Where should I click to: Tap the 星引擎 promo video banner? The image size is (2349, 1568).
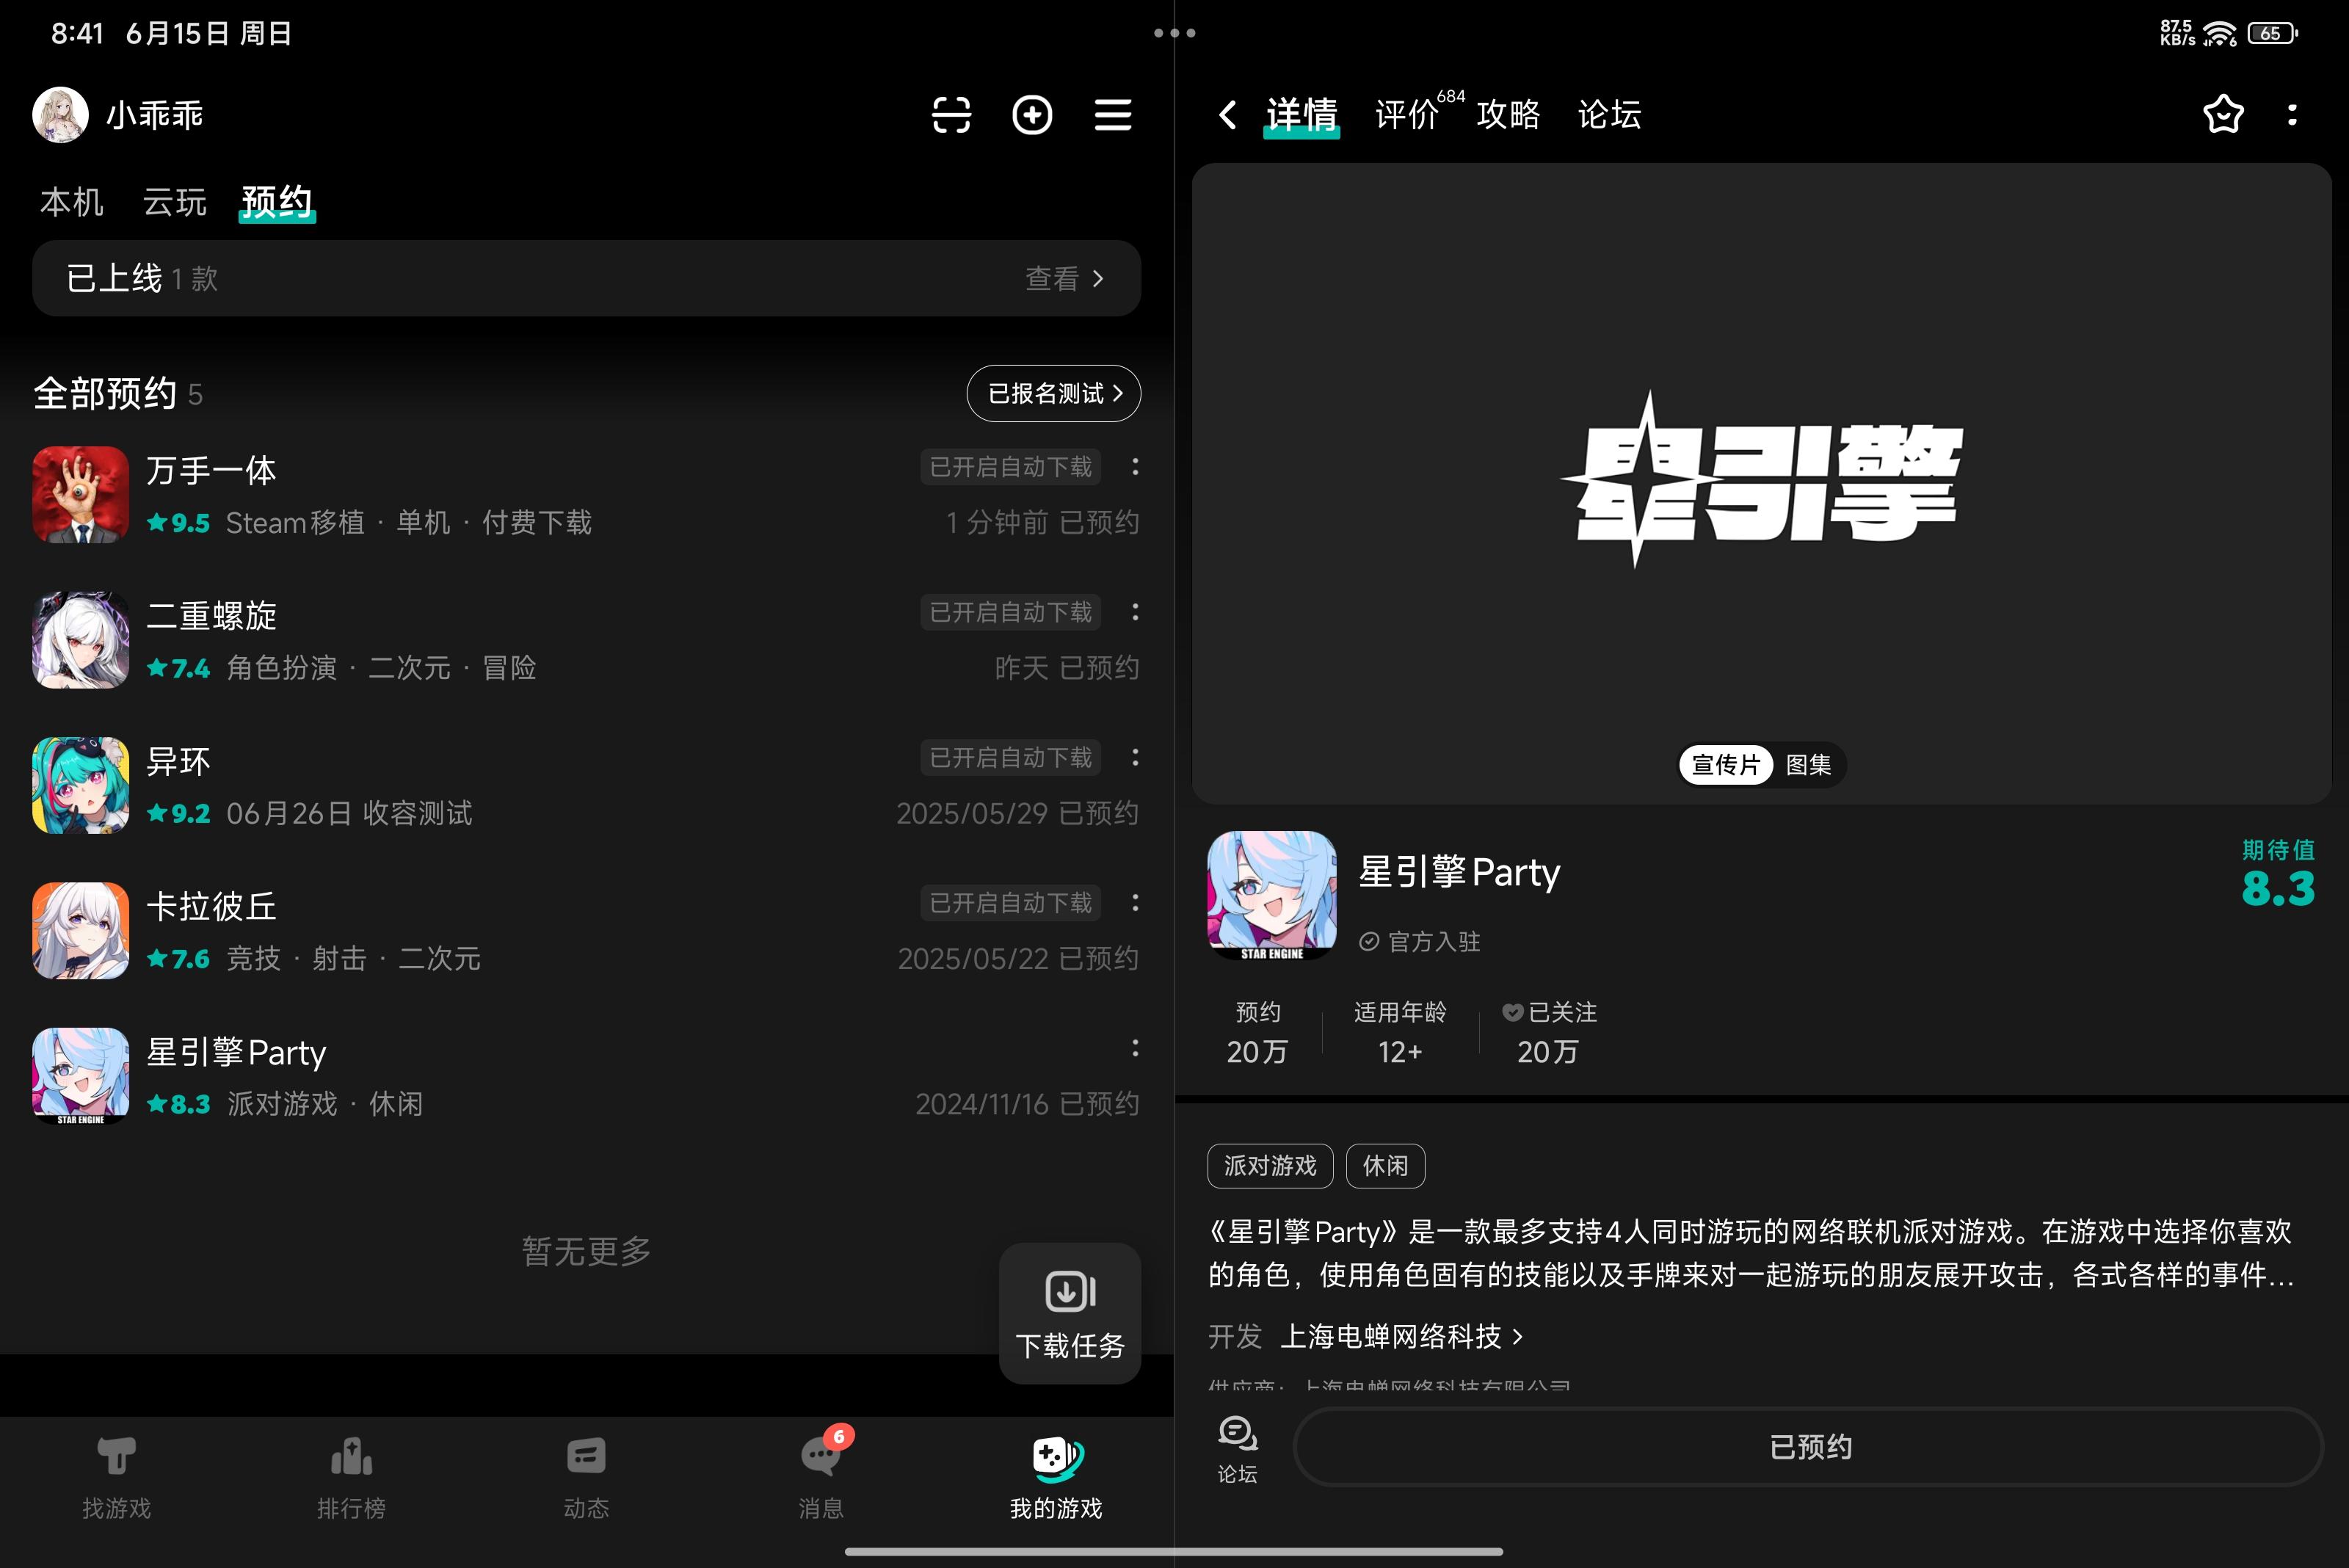pos(1761,483)
